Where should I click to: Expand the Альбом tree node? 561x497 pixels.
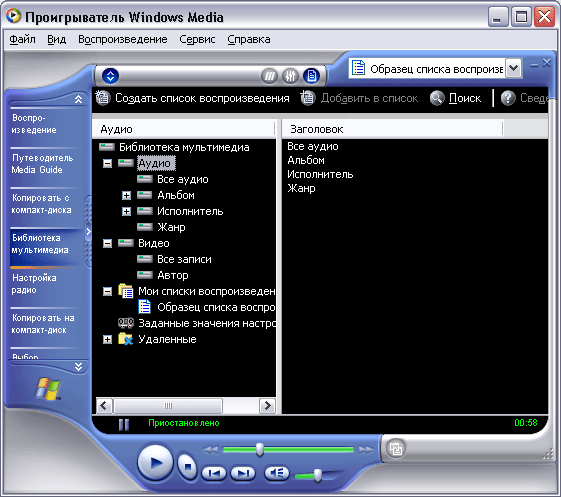point(126,195)
